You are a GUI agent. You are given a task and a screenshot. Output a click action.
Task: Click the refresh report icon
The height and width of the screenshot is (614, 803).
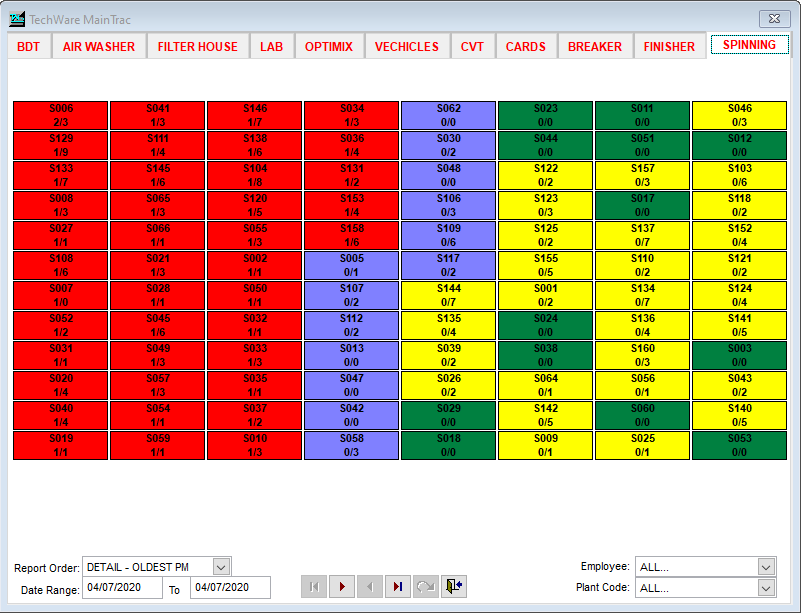424,587
